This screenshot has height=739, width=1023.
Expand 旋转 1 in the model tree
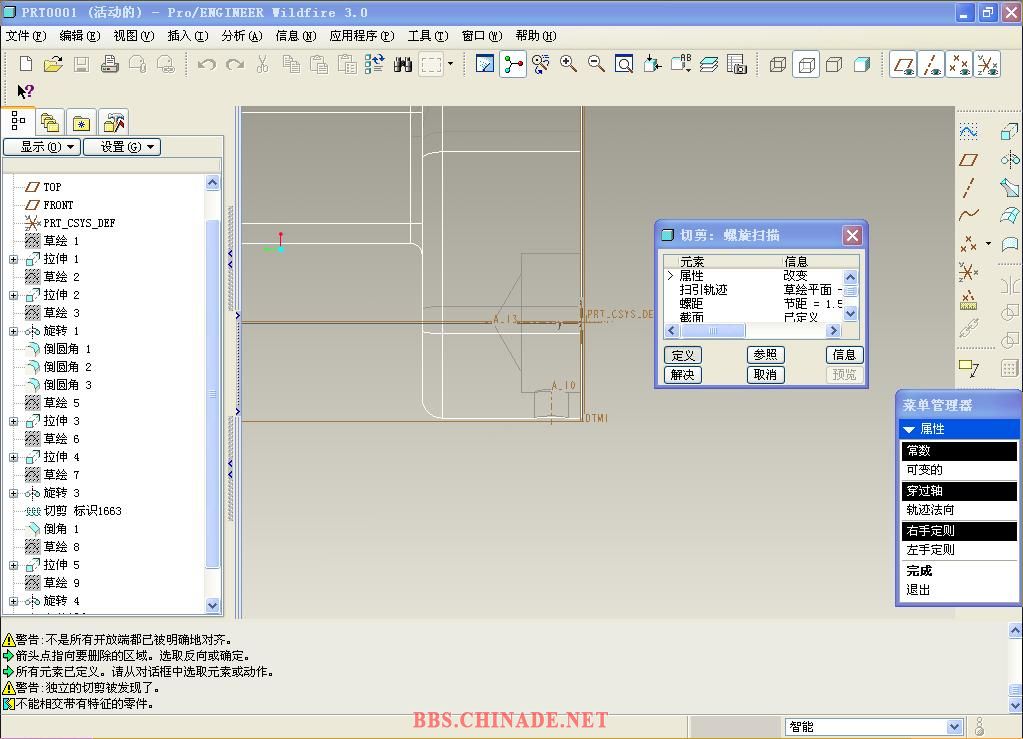click(14, 331)
